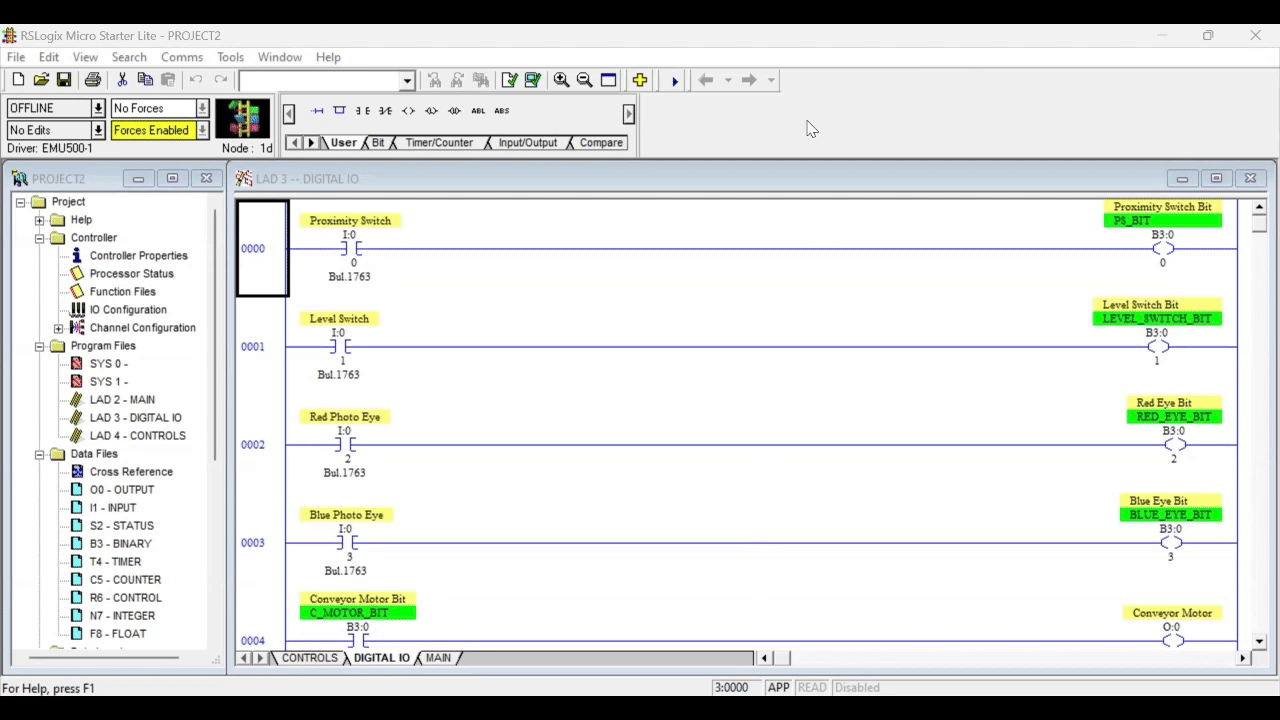Insert the ABL instruction
Screen dimensions: 1280x720
pos(478,111)
